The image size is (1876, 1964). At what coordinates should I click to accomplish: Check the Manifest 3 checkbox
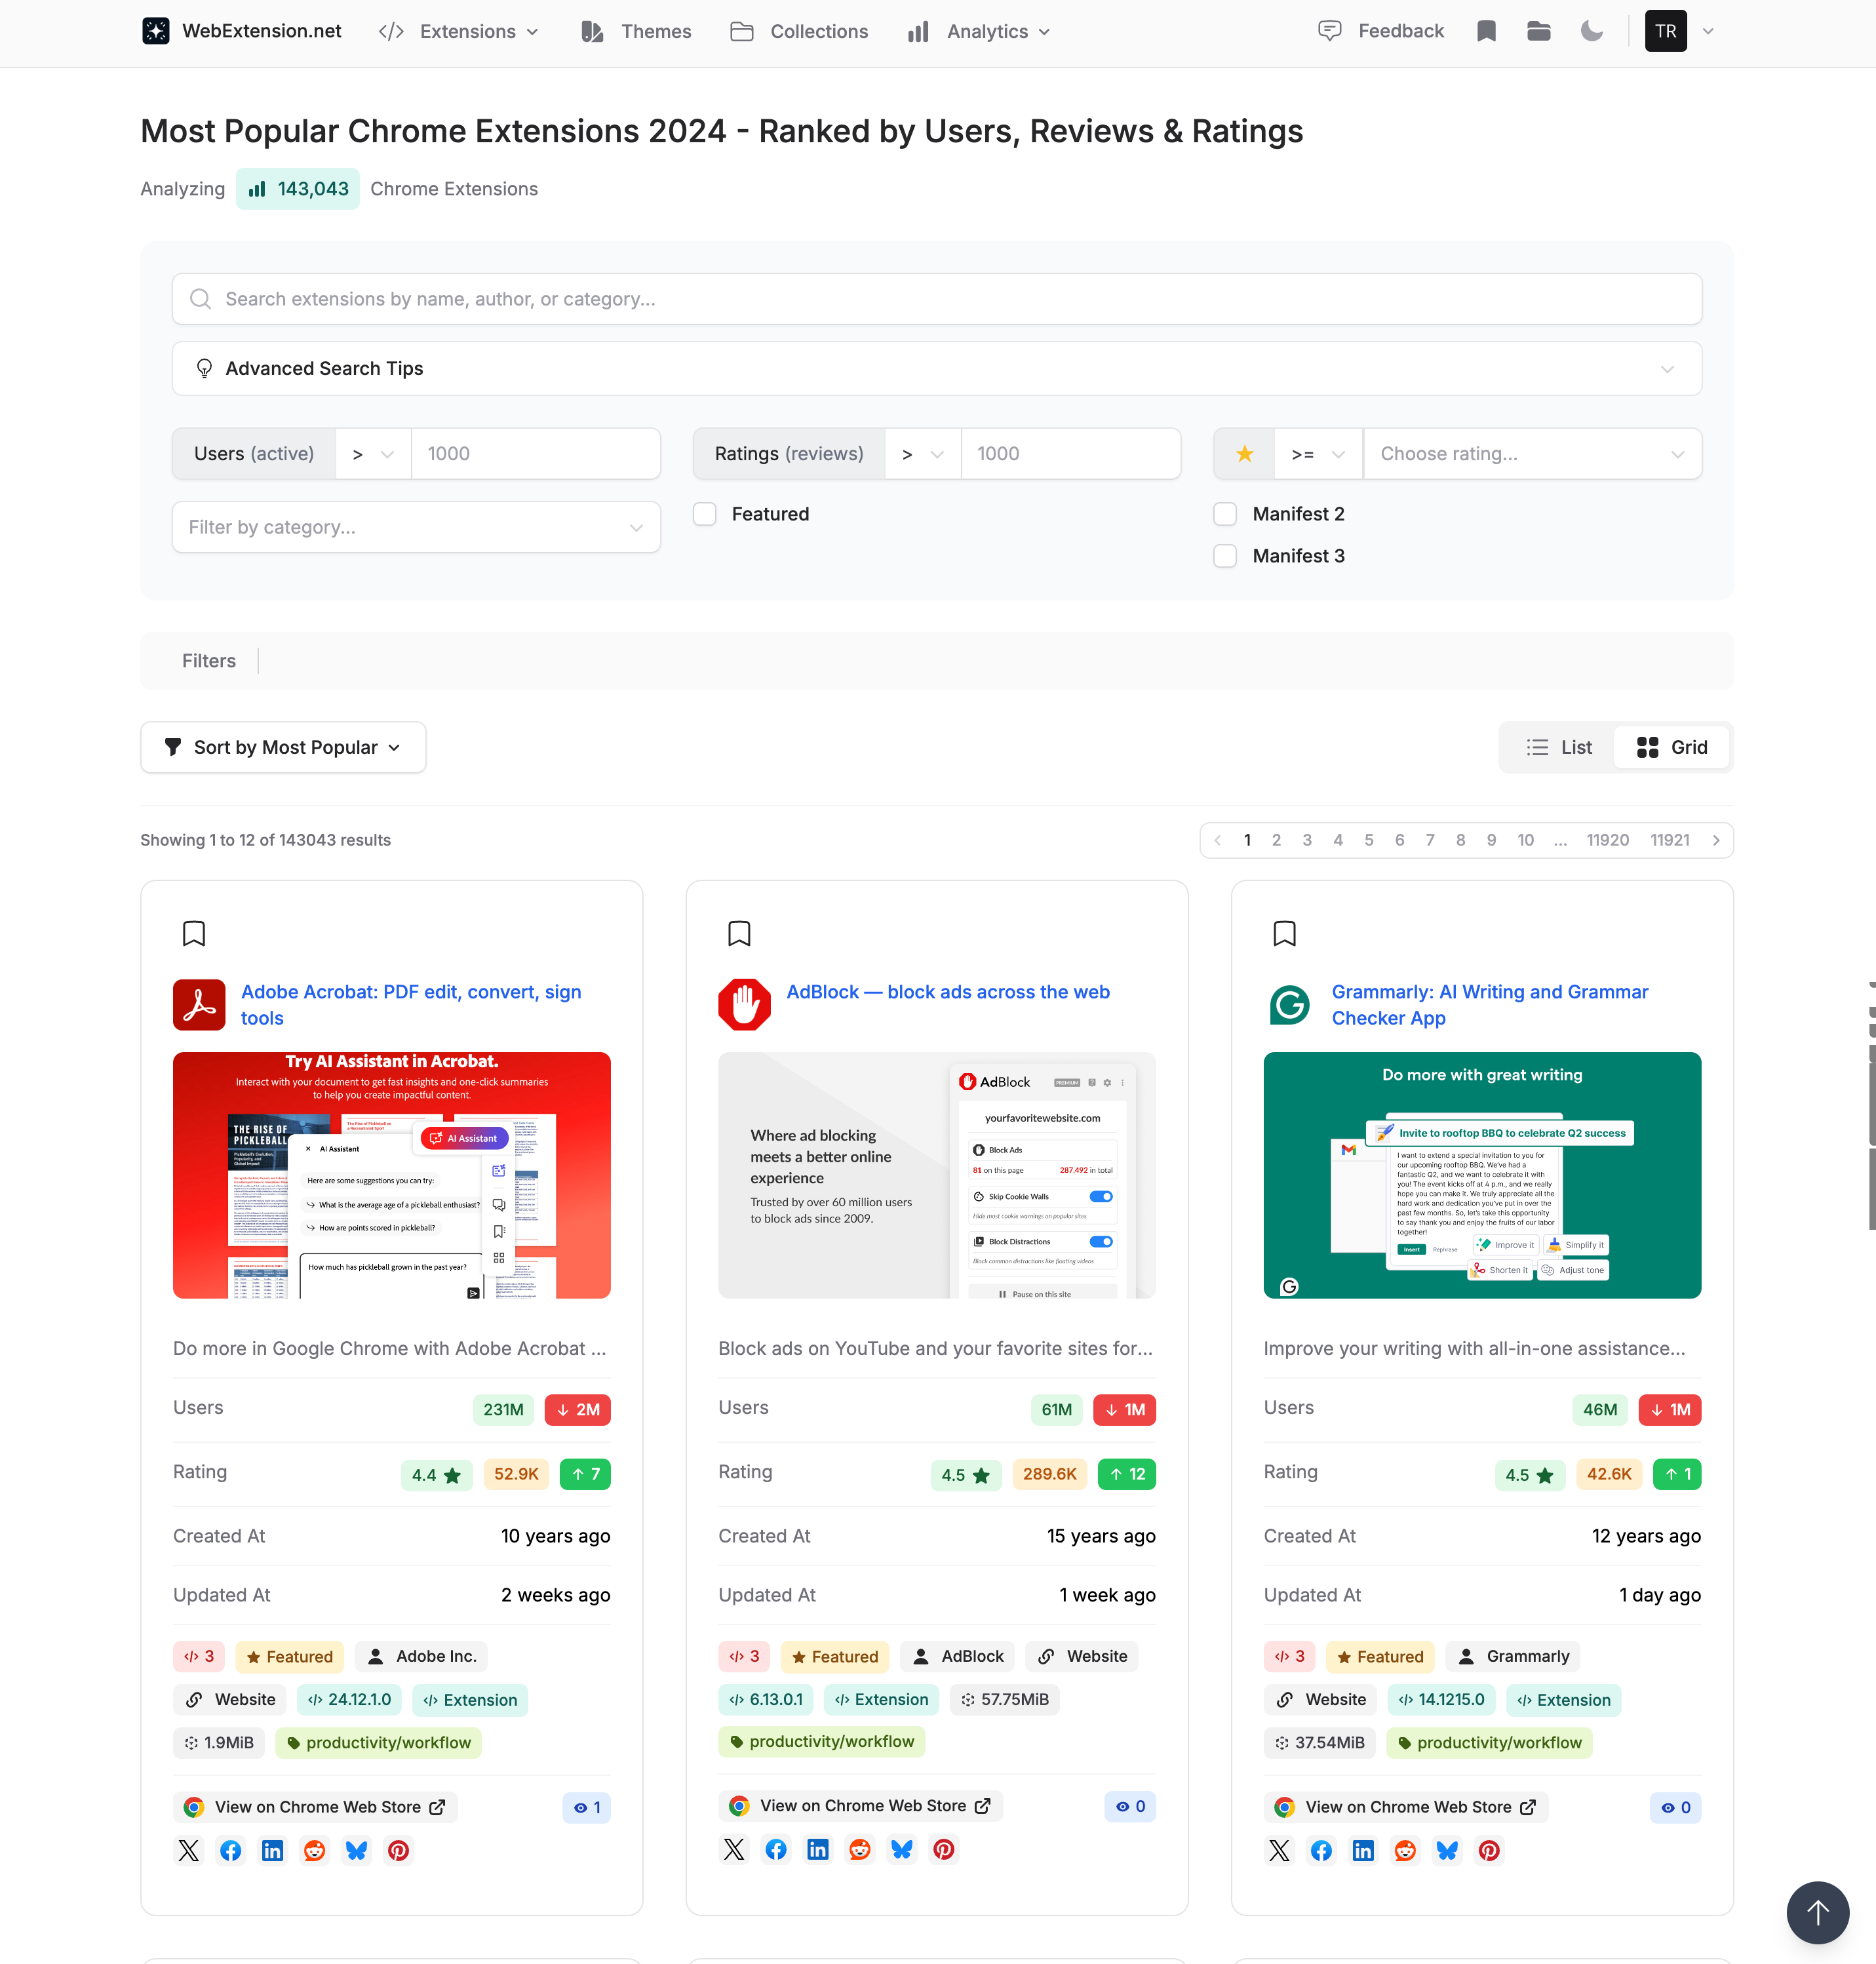1225,556
